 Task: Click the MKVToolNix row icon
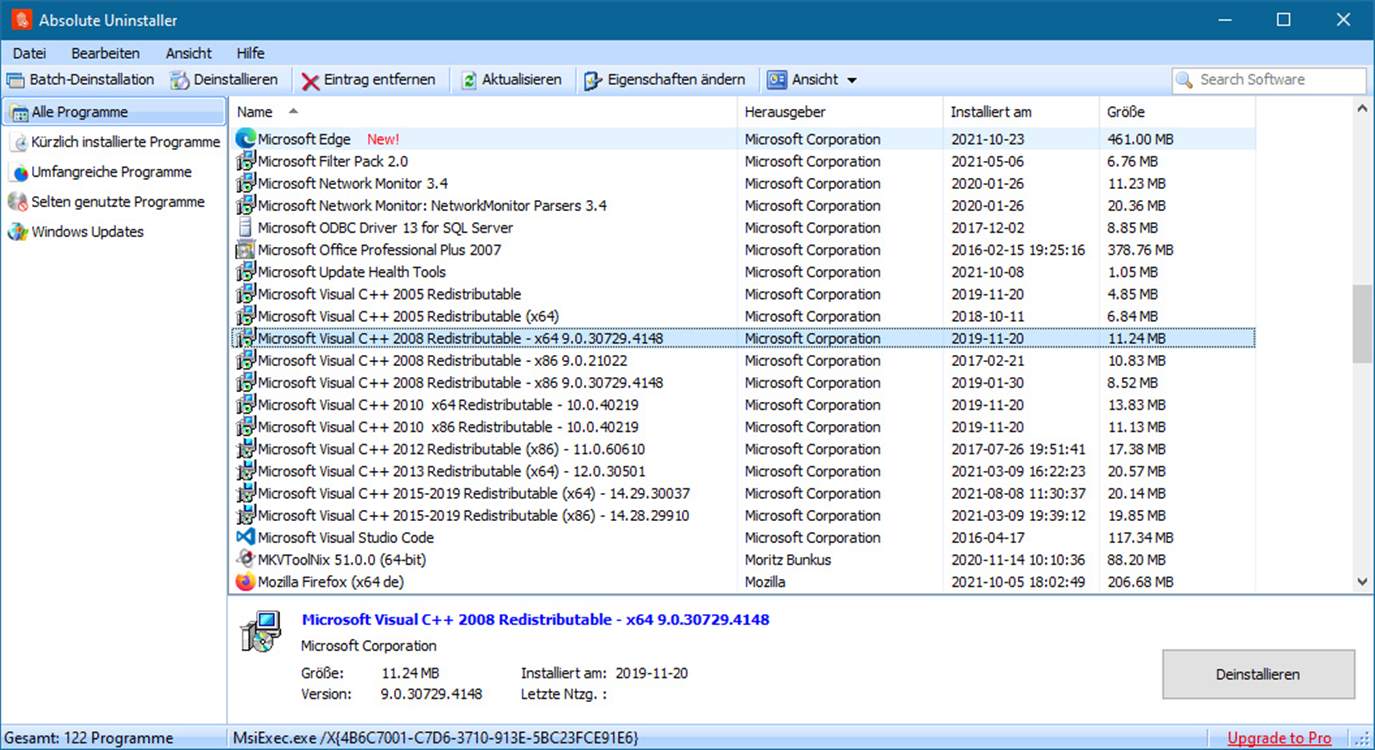click(x=246, y=559)
